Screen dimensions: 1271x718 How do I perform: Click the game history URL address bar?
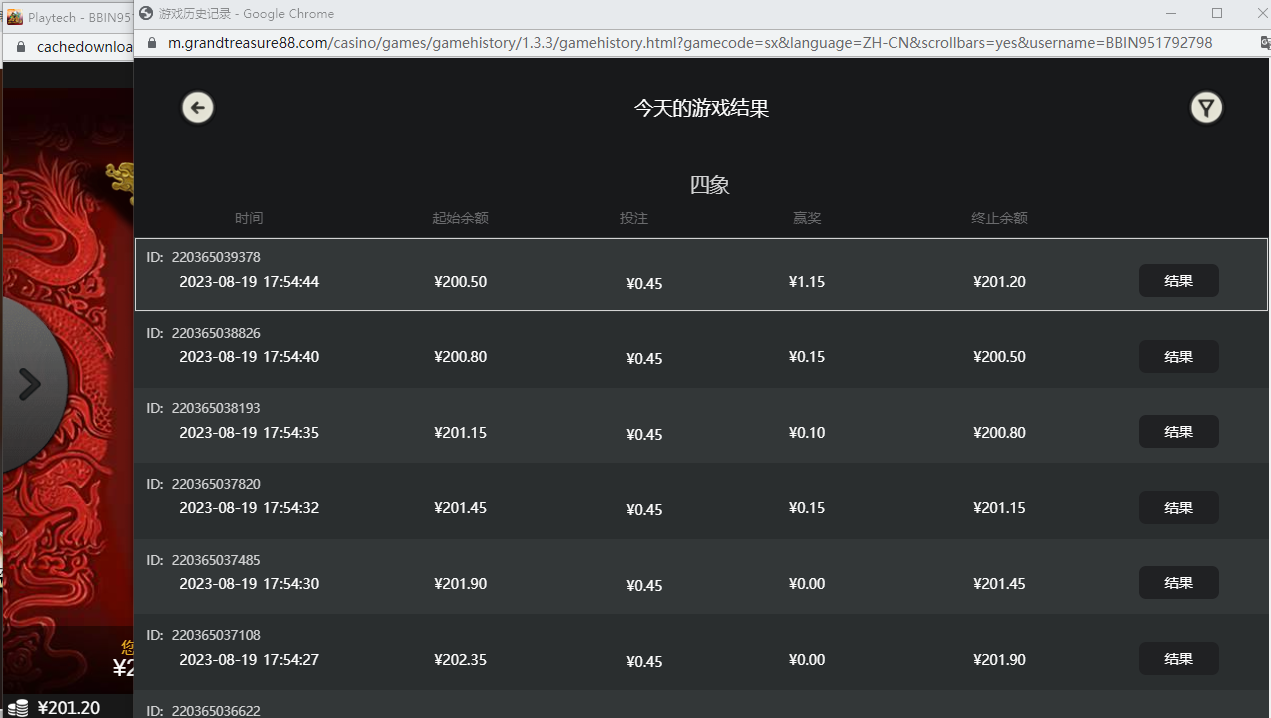tap(690, 43)
